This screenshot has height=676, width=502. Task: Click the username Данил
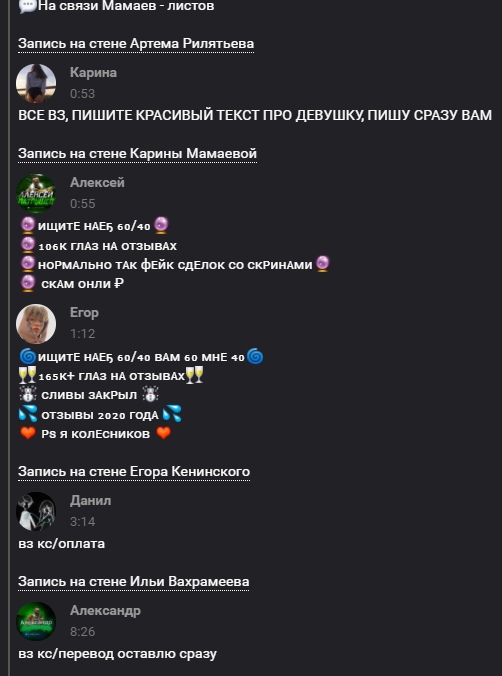coord(90,501)
